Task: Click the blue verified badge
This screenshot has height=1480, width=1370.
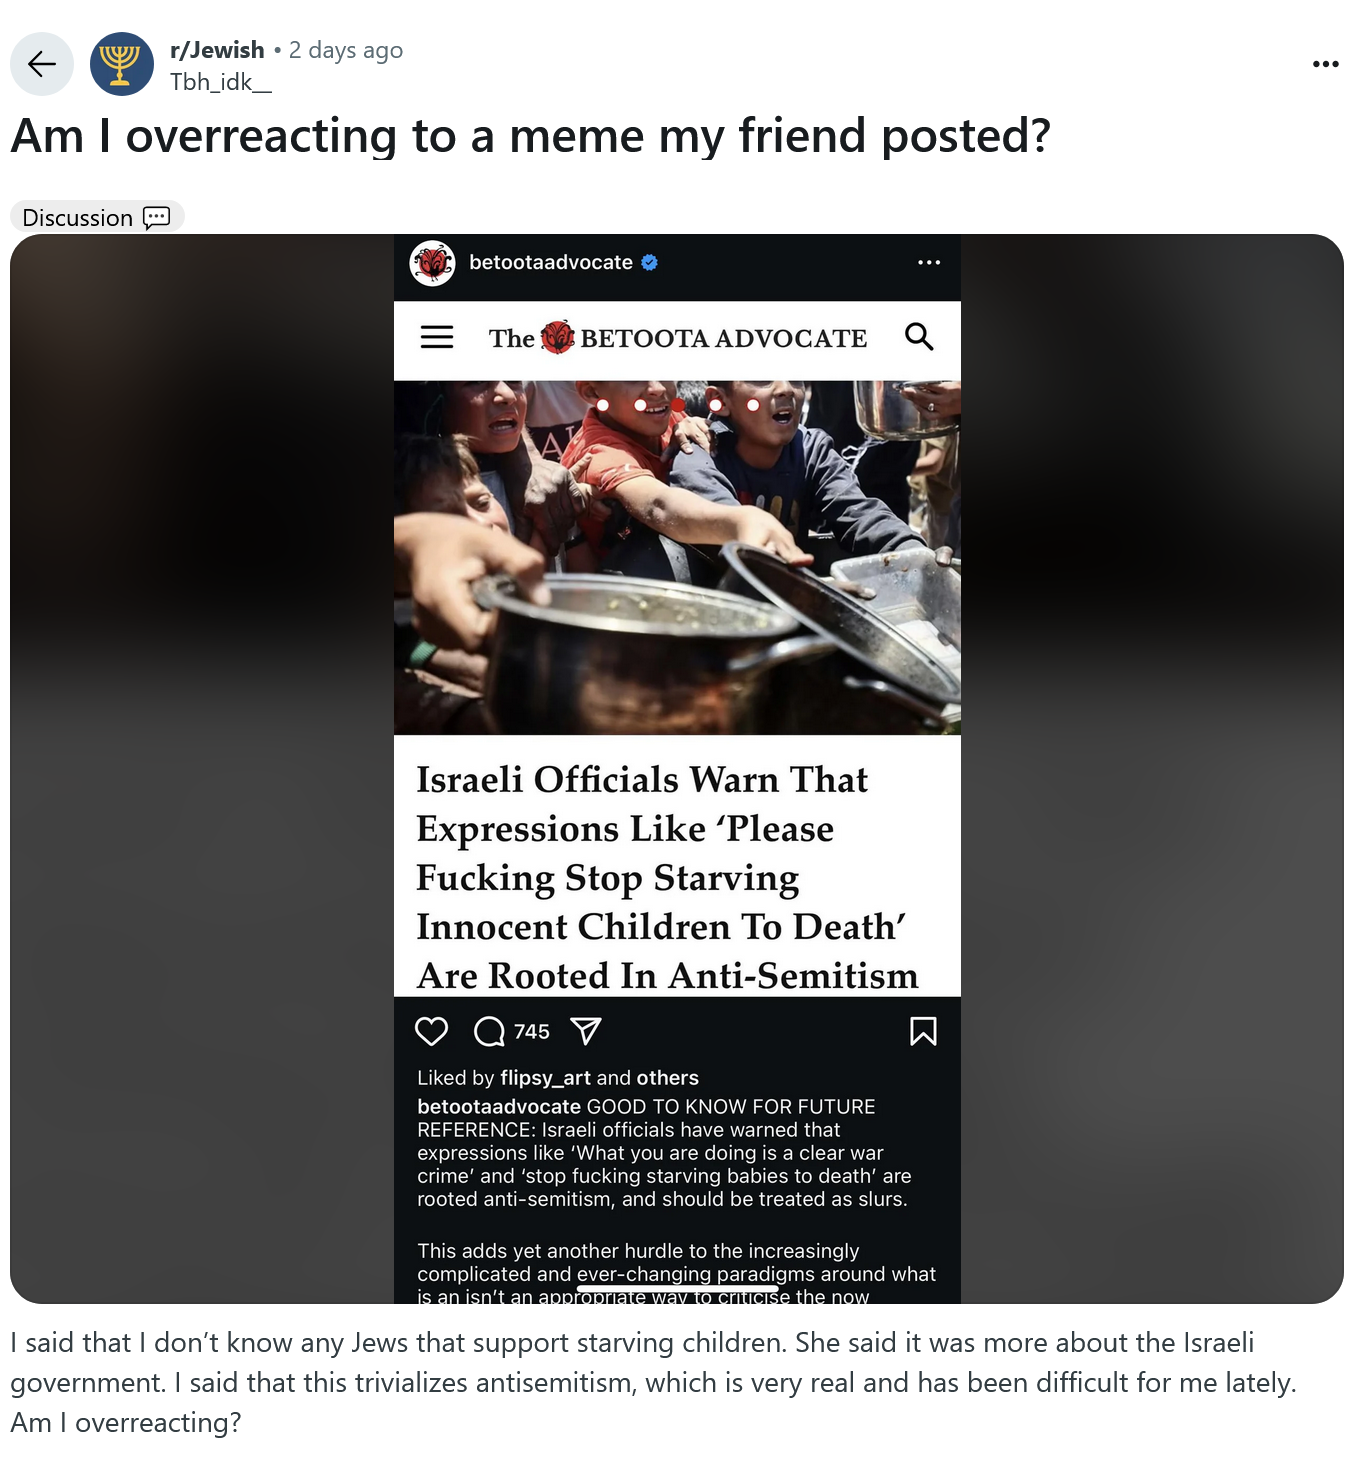Action: pyautogui.click(x=650, y=263)
